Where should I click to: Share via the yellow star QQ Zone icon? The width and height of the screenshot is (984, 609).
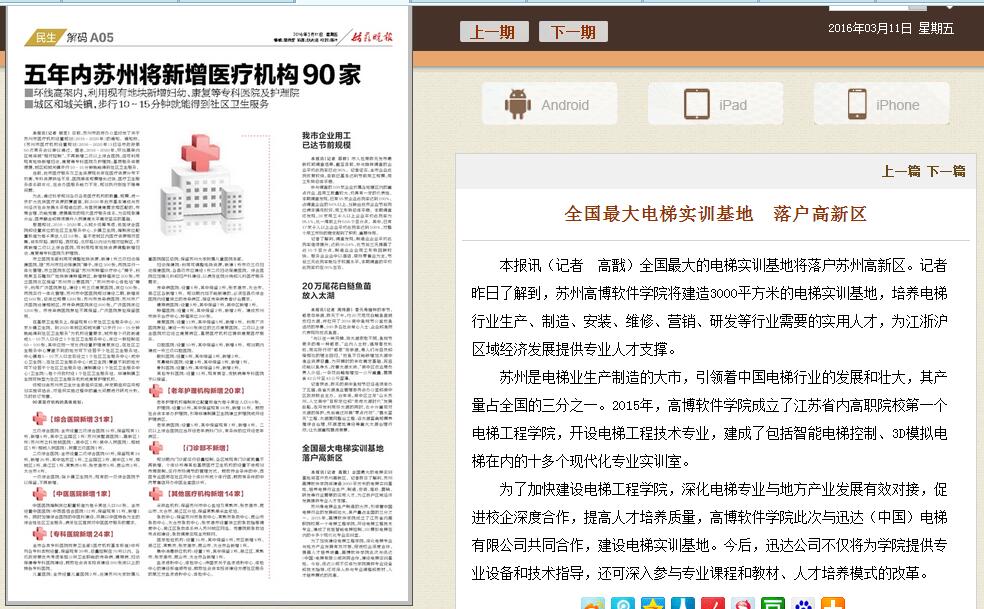653,603
